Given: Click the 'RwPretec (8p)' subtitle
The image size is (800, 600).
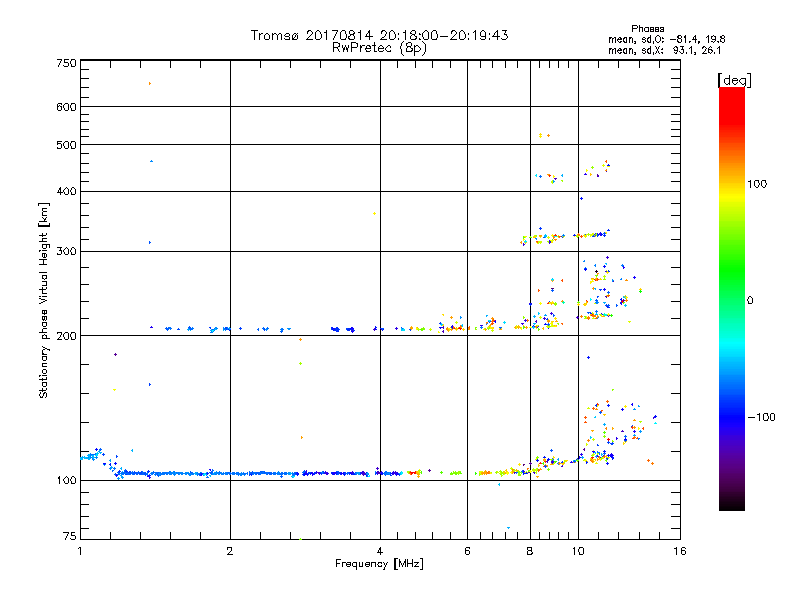Looking at the screenshot, I should [379, 48].
